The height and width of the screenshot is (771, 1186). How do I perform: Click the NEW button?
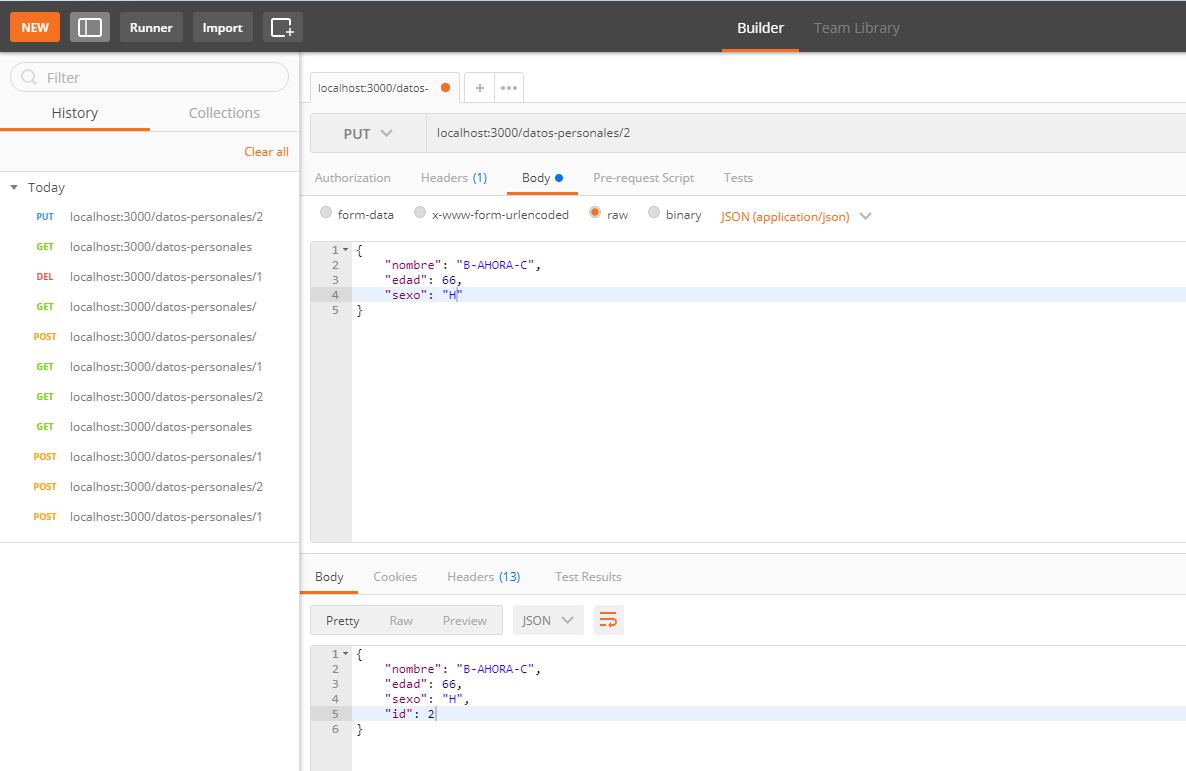pos(35,27)
